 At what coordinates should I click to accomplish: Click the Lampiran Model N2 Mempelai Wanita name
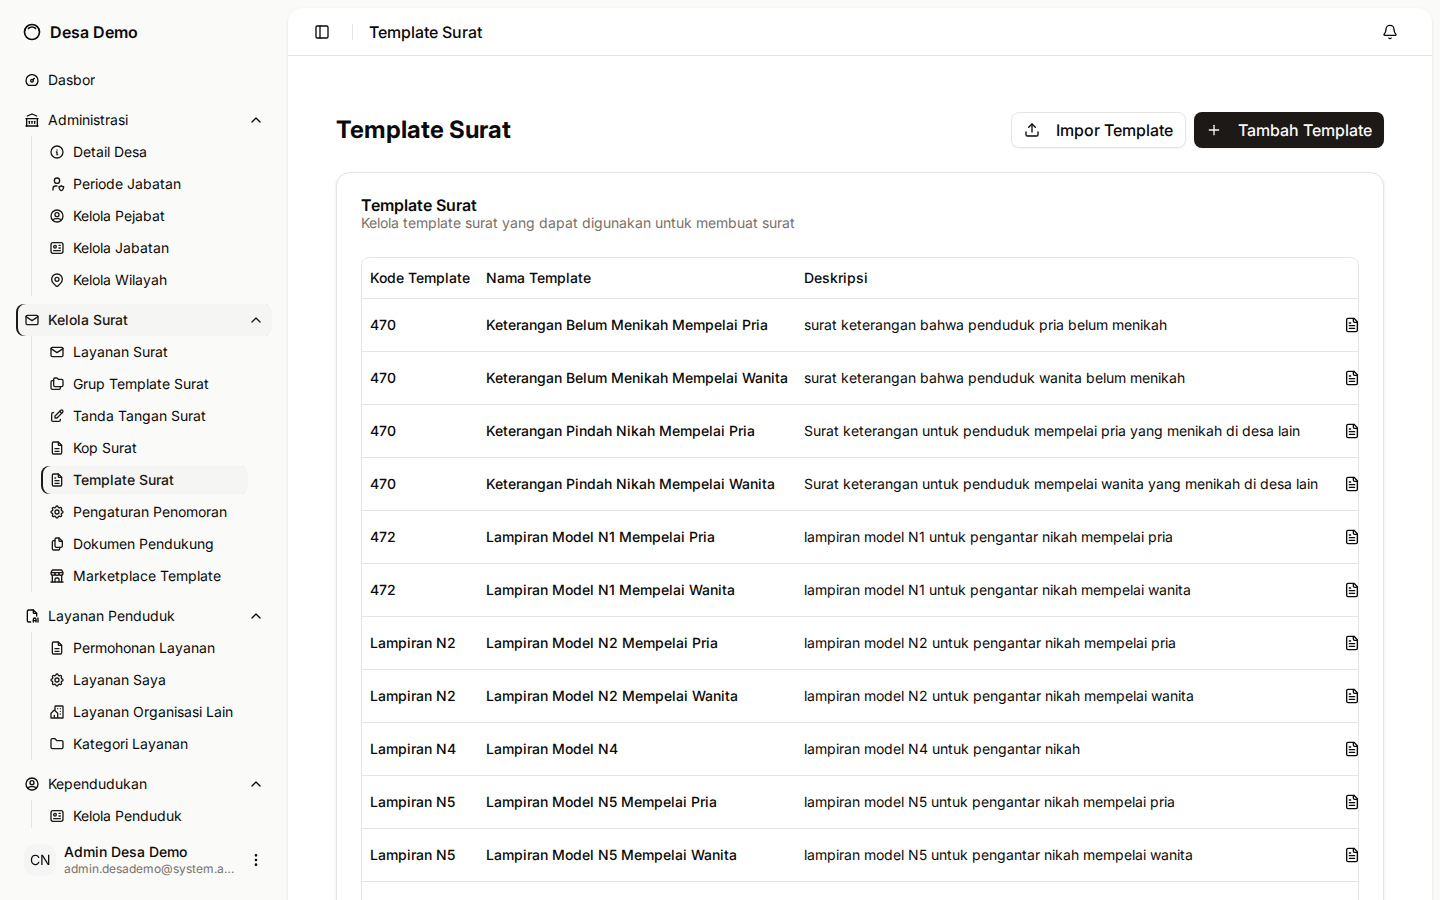(612, 696)
